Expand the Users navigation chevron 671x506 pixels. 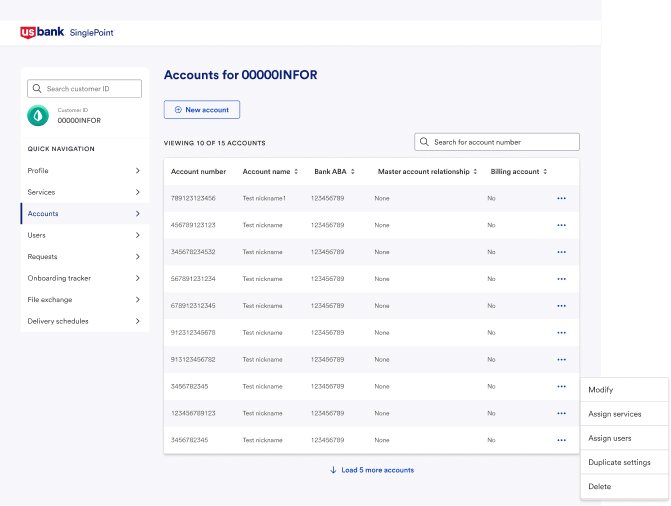(x=137, y=235)
